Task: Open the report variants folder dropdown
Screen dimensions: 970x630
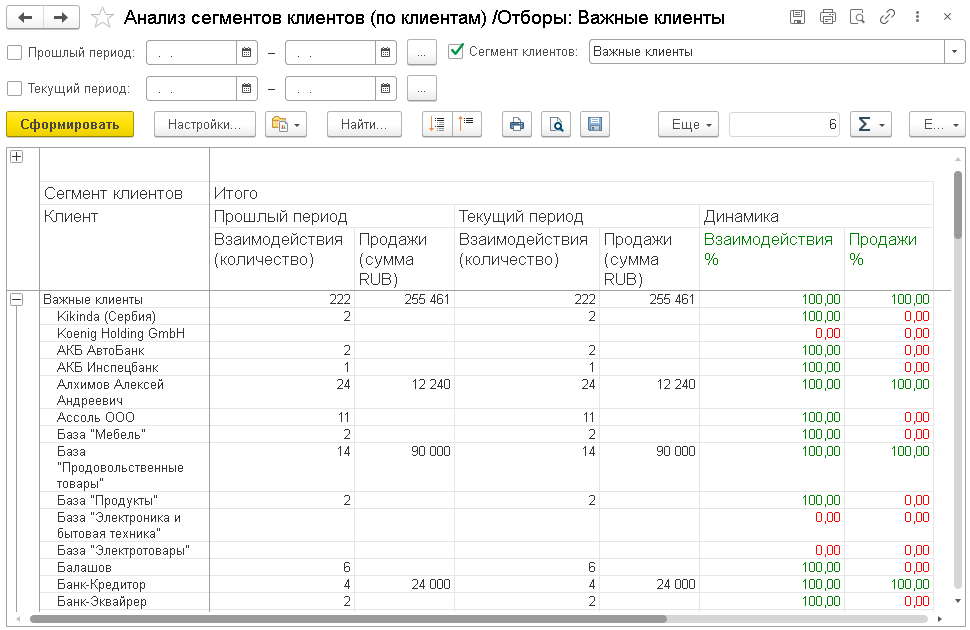Action: pos(286,124)
